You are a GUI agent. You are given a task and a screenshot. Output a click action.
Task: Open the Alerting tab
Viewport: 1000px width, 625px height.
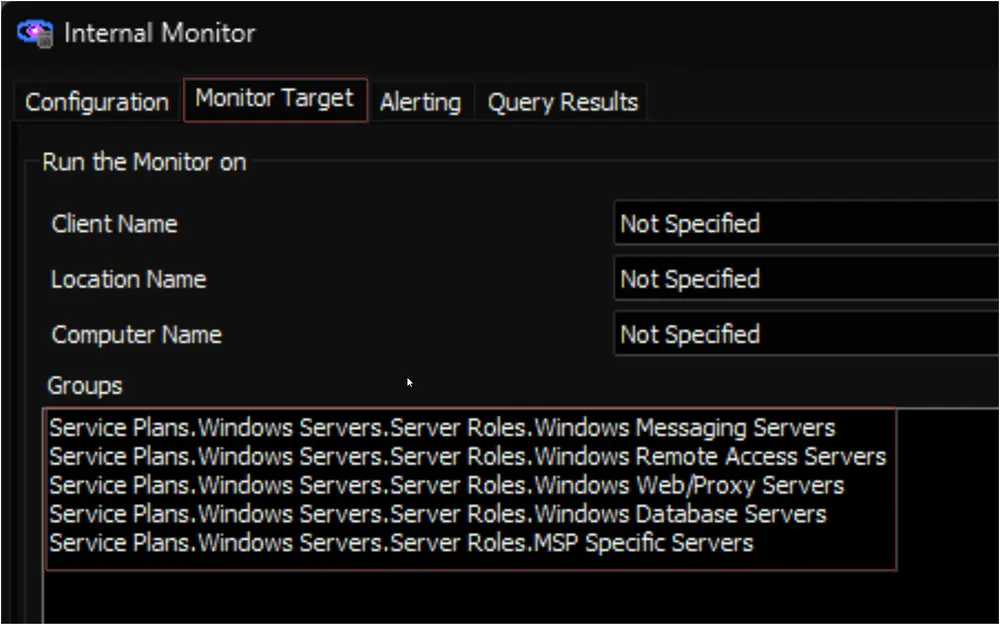pos(420,102)
